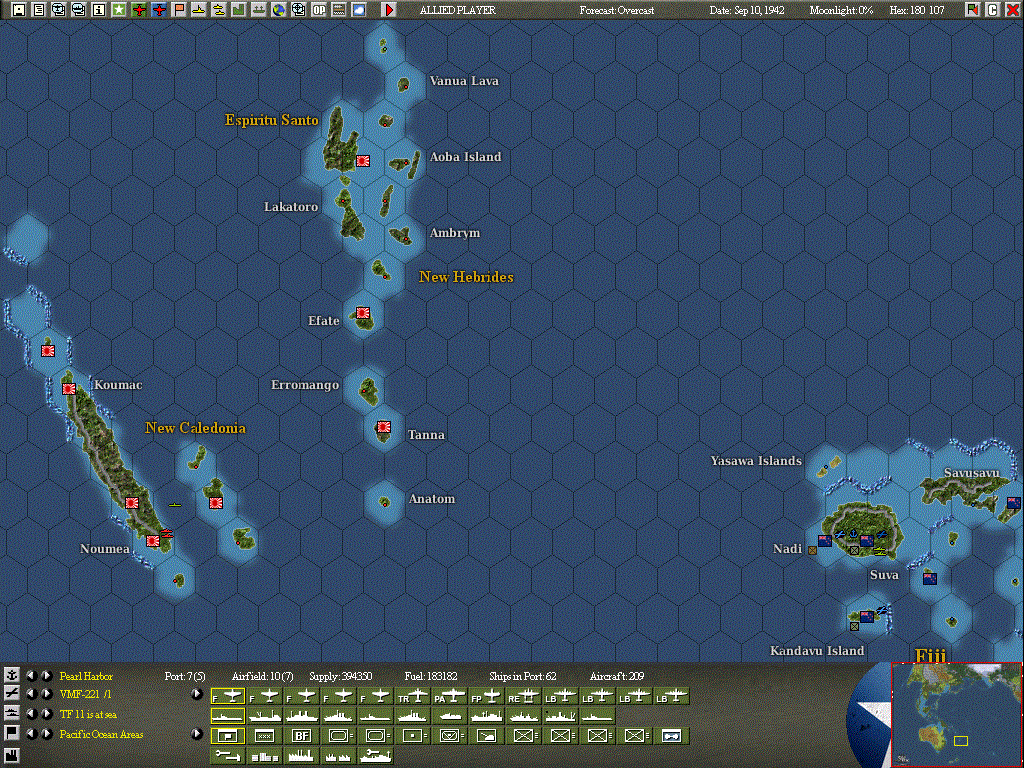Click 'TF 11 is at sea' text

click(88, 714)
